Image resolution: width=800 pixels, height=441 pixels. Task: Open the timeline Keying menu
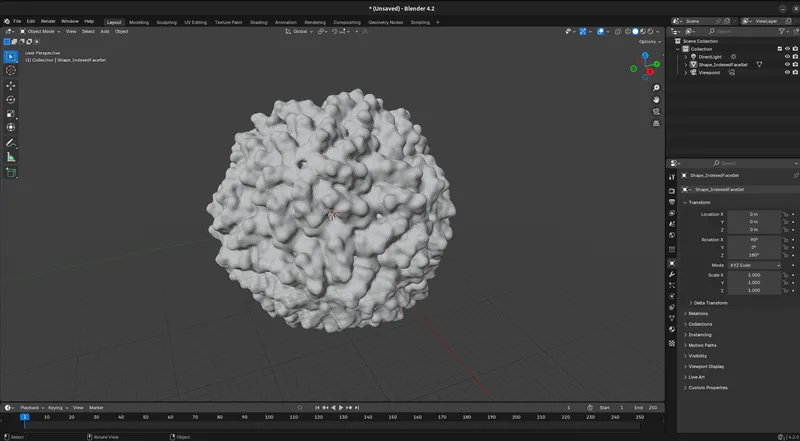pyautogui.click(x=58, y=408)
